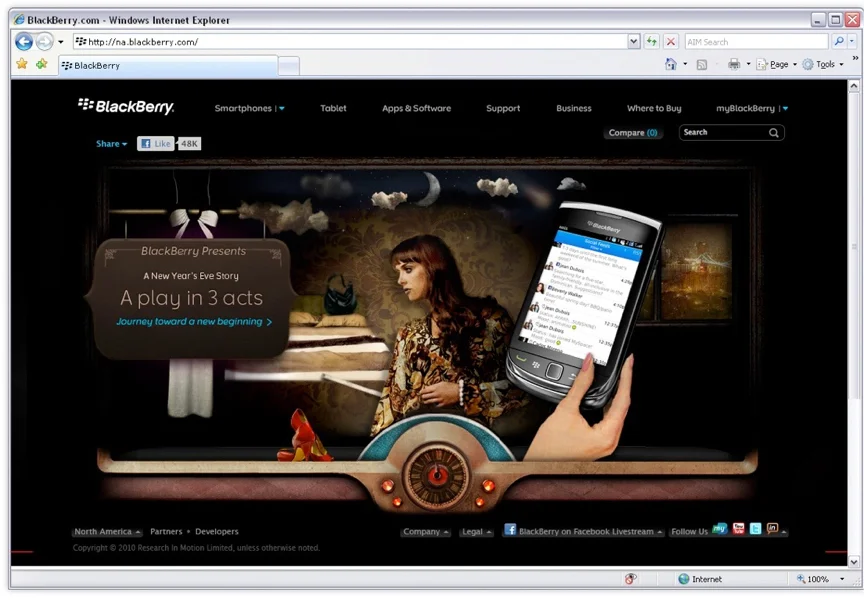Image resolution: width=864 pixels, height=600 pixels.
Task: Print the page using the printer icon
Action: click(734, 64)
